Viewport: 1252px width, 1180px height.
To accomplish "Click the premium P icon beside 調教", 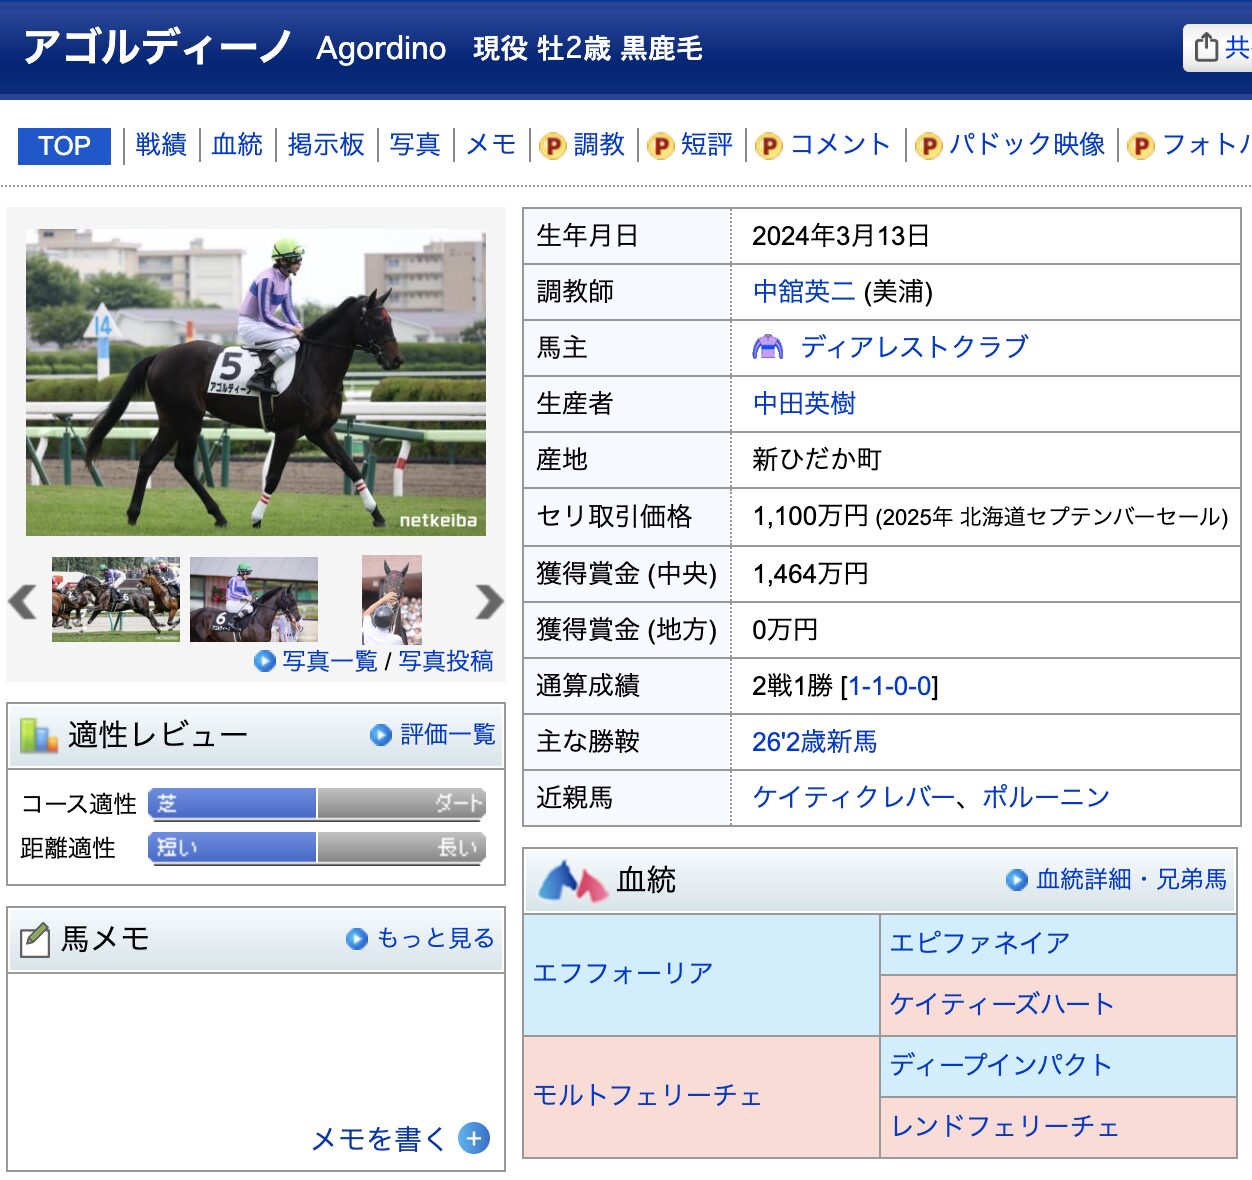I will tap(552, 147).
